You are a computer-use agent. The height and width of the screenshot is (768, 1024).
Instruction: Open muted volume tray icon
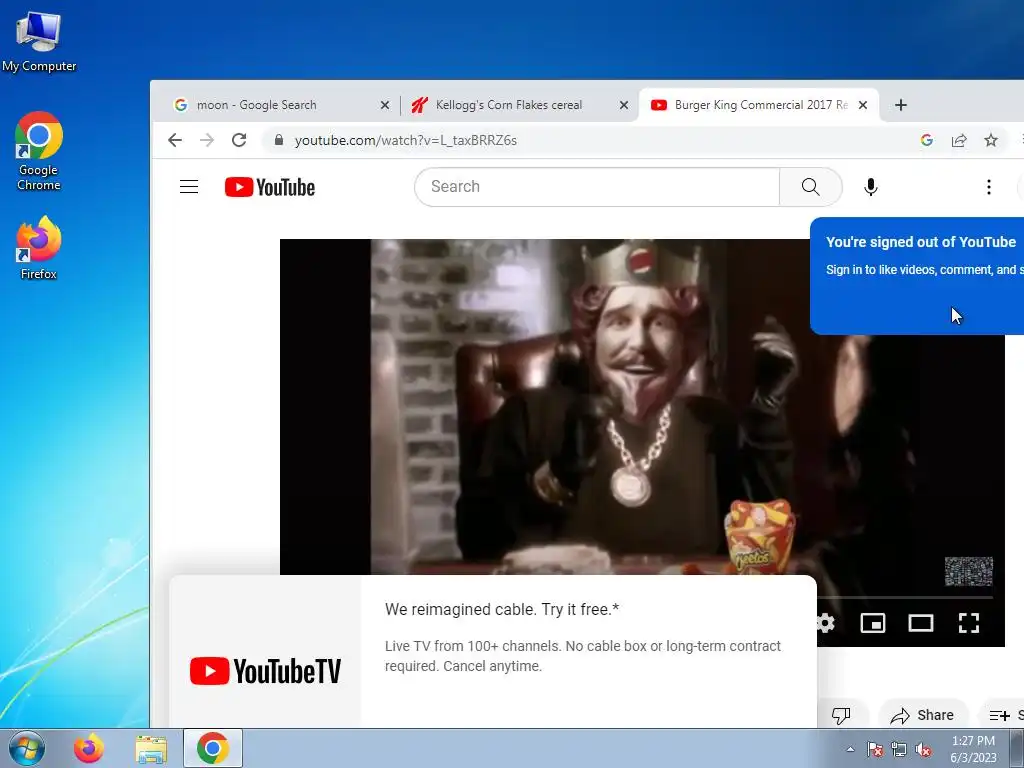click(923, 749)
